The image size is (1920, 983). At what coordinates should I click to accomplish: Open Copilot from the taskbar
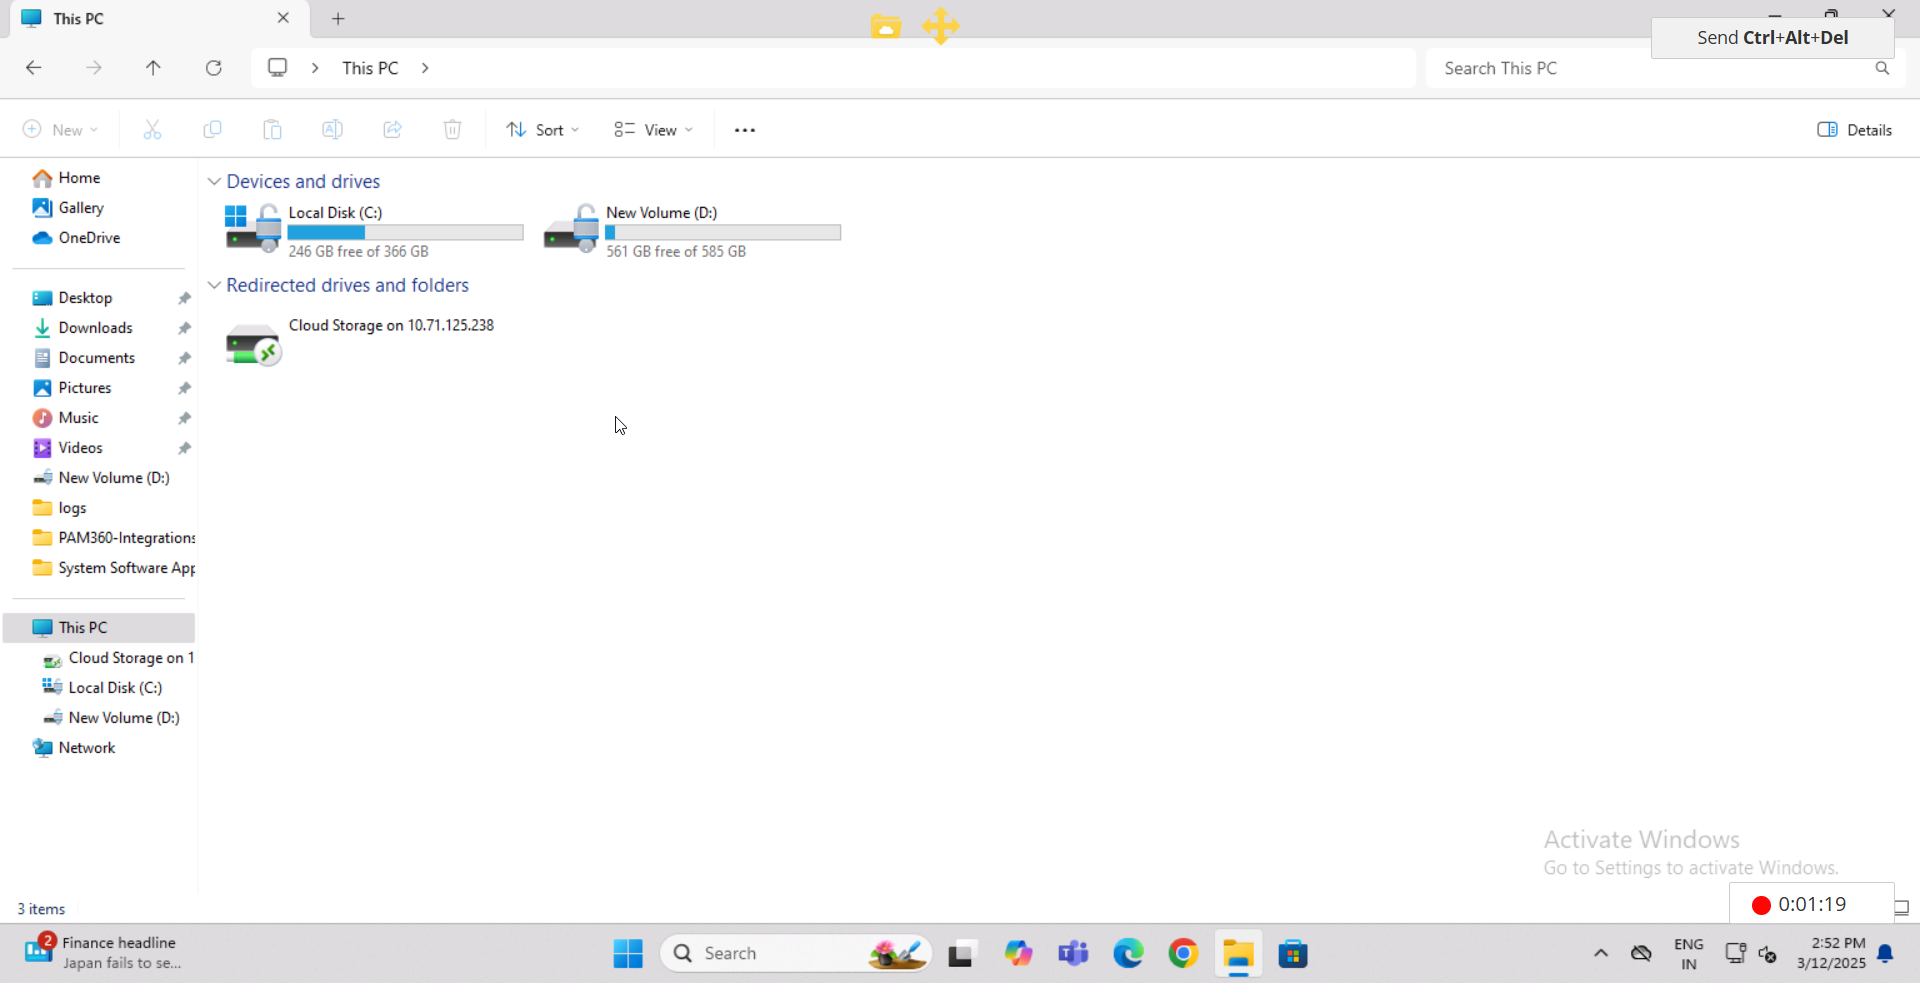[1018, 953]
